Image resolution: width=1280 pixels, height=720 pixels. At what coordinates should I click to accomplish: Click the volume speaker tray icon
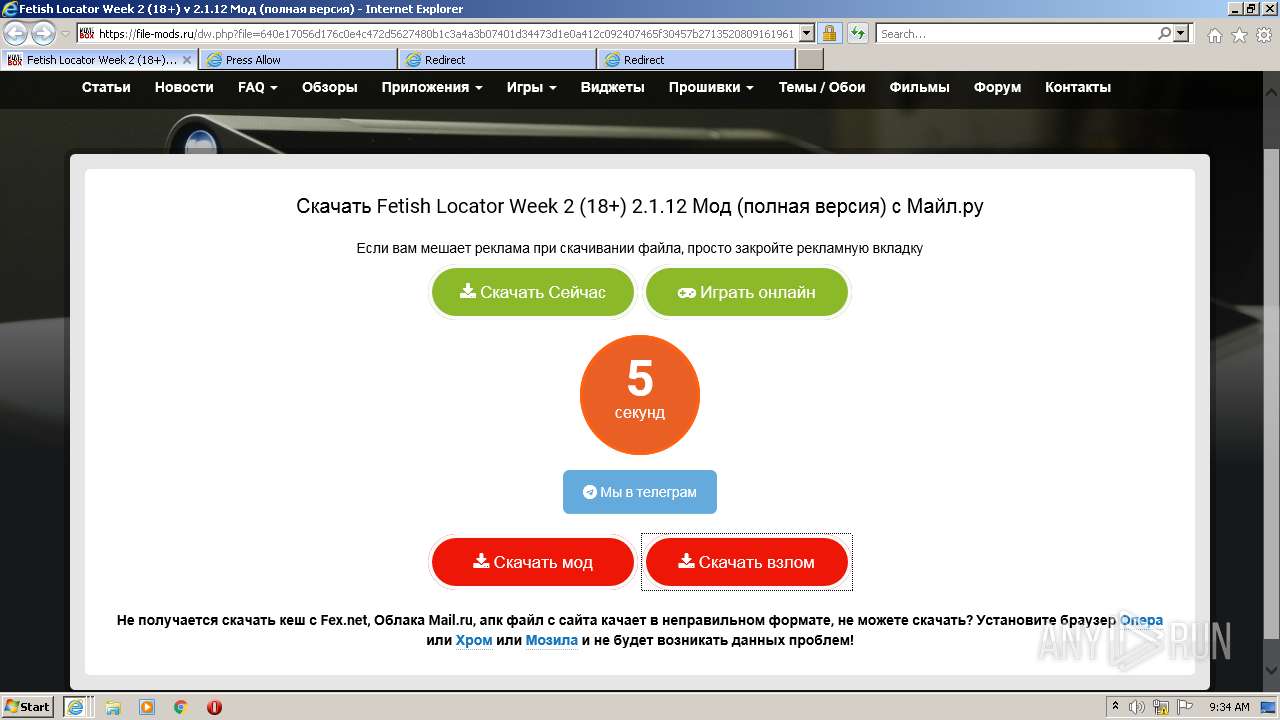point(1139,707)
